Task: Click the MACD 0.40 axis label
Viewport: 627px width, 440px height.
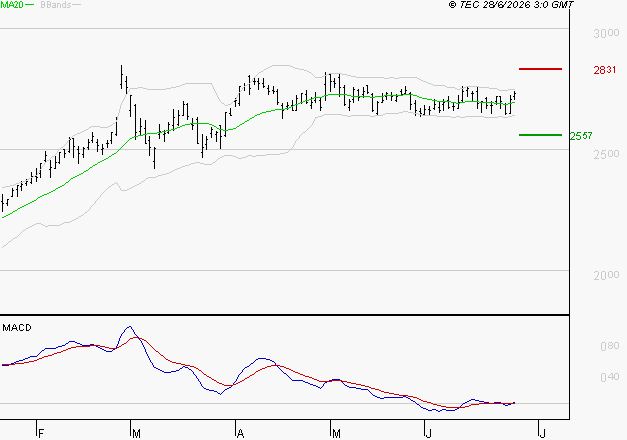Action: (609, 377)
